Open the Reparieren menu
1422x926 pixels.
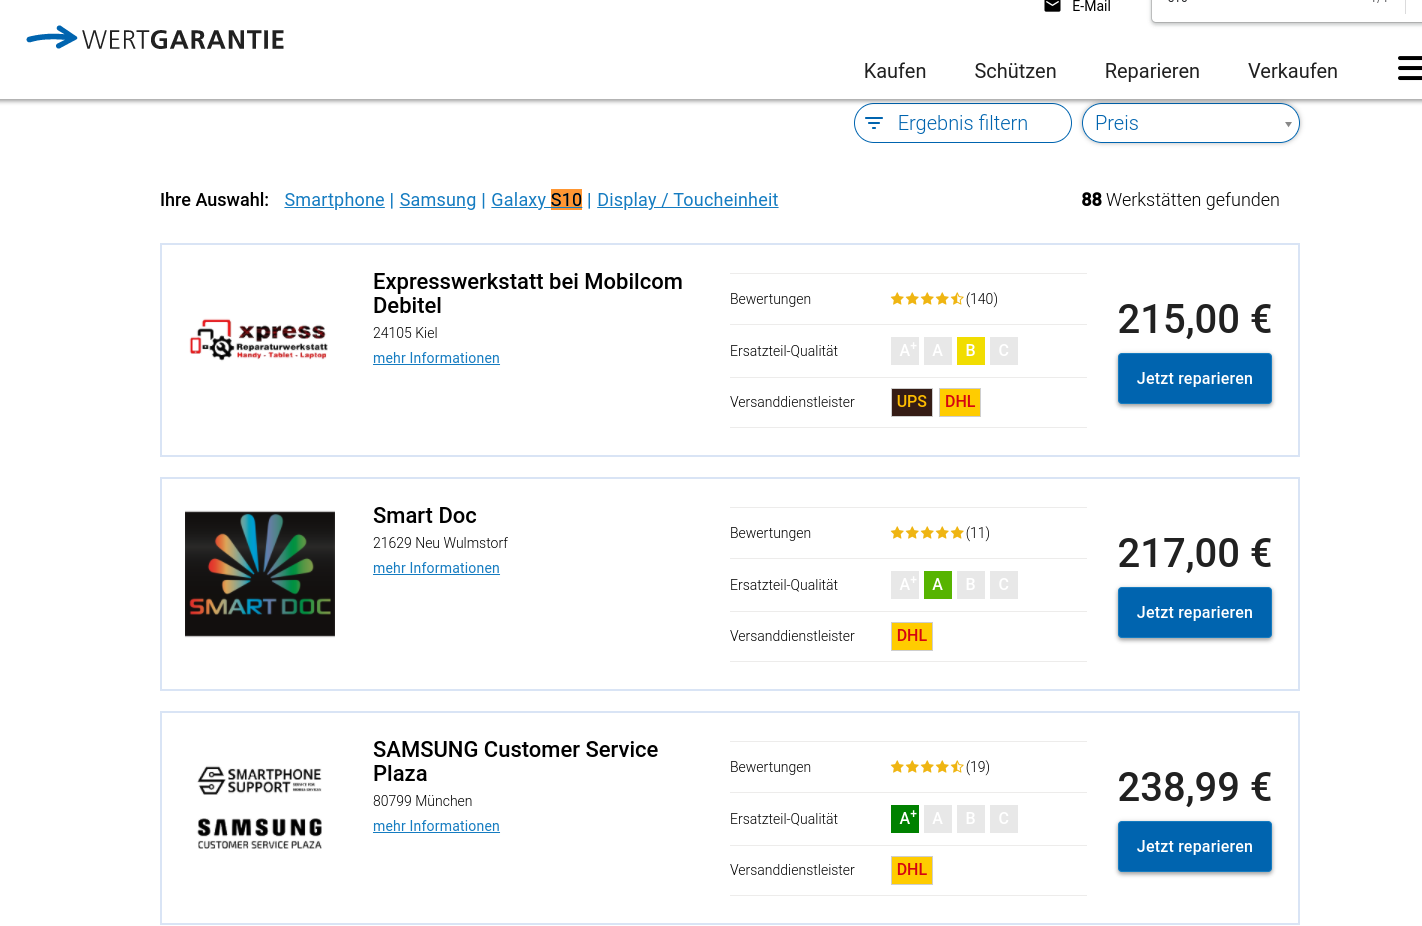[1152, 71]
